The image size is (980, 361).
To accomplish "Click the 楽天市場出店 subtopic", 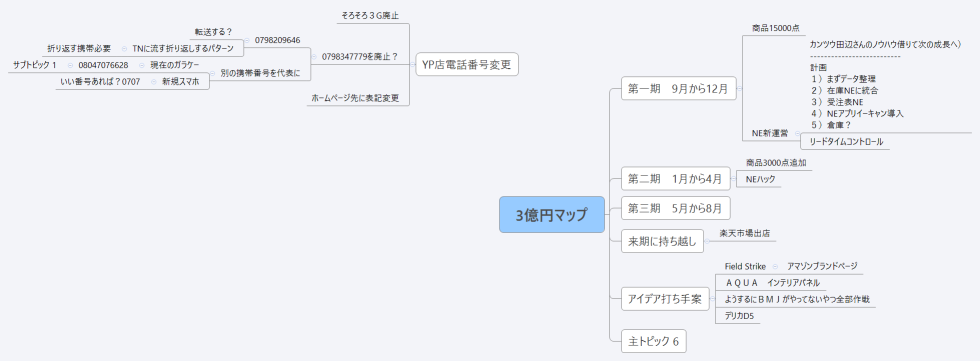I will pos(744,233).
